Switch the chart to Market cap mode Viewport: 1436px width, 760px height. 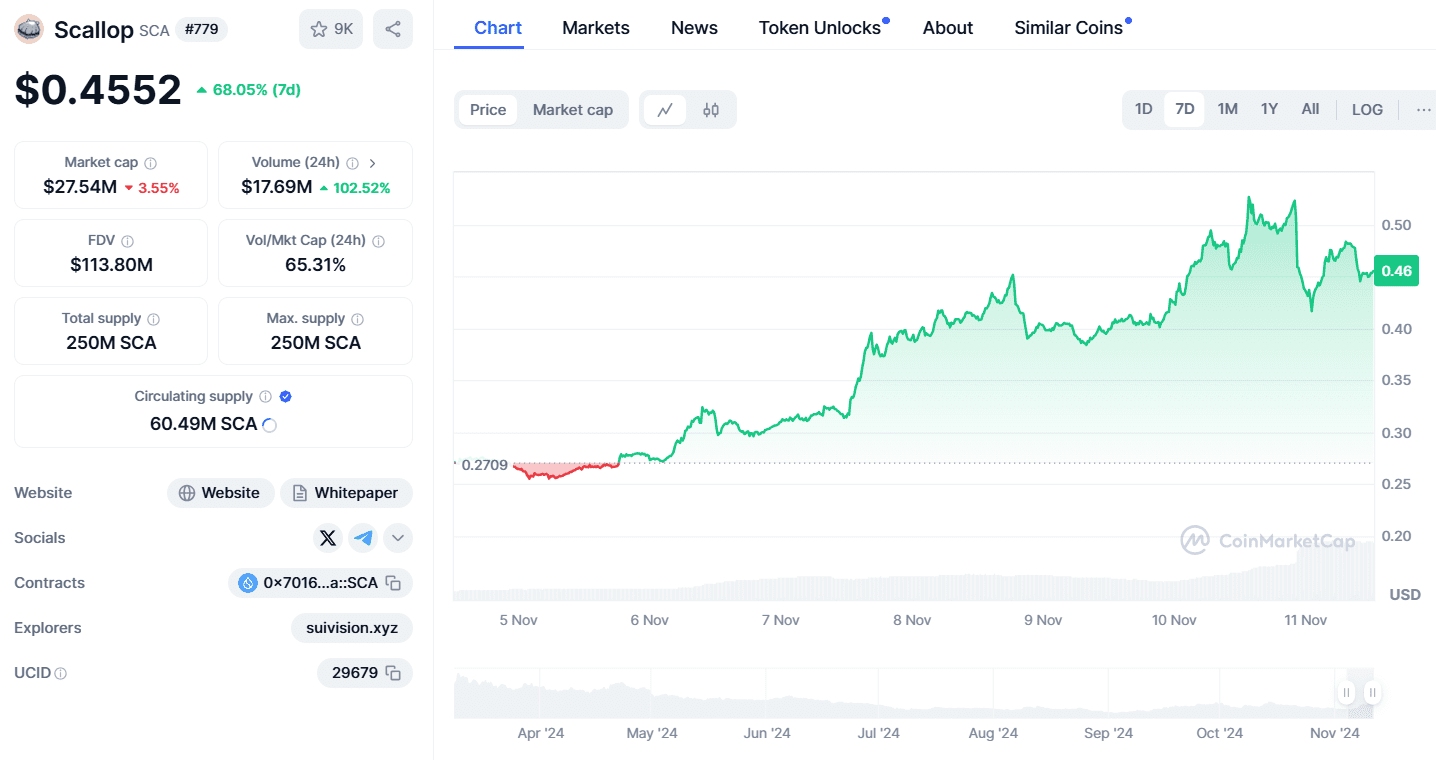point(573,109)
